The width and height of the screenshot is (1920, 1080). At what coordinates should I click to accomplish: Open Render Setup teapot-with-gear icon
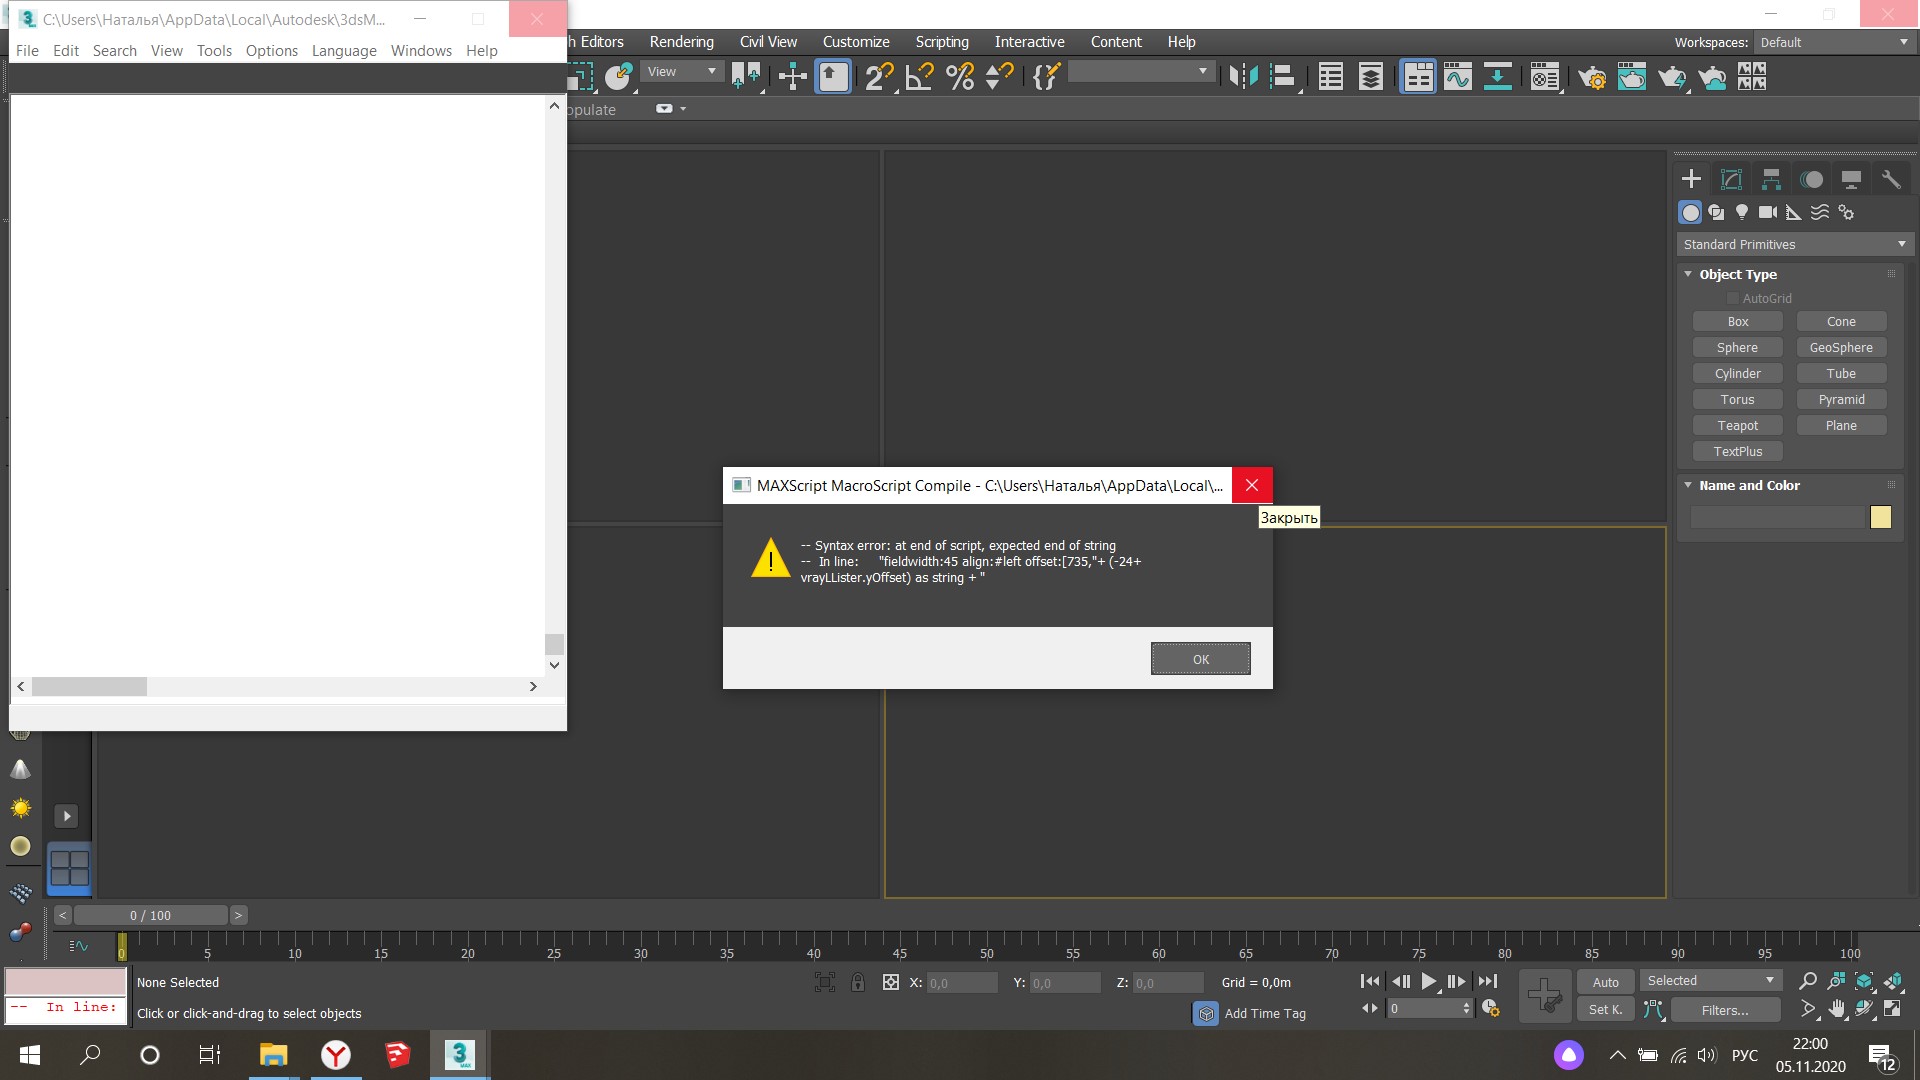pyautogui.click(x=1591, y=77)
